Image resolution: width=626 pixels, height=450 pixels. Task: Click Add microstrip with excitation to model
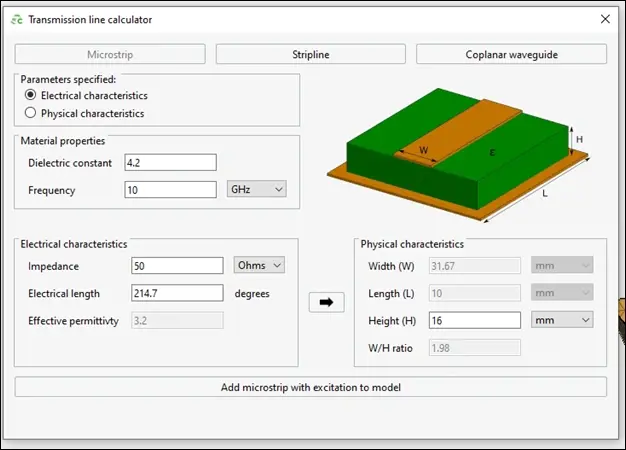pos(311,387)
